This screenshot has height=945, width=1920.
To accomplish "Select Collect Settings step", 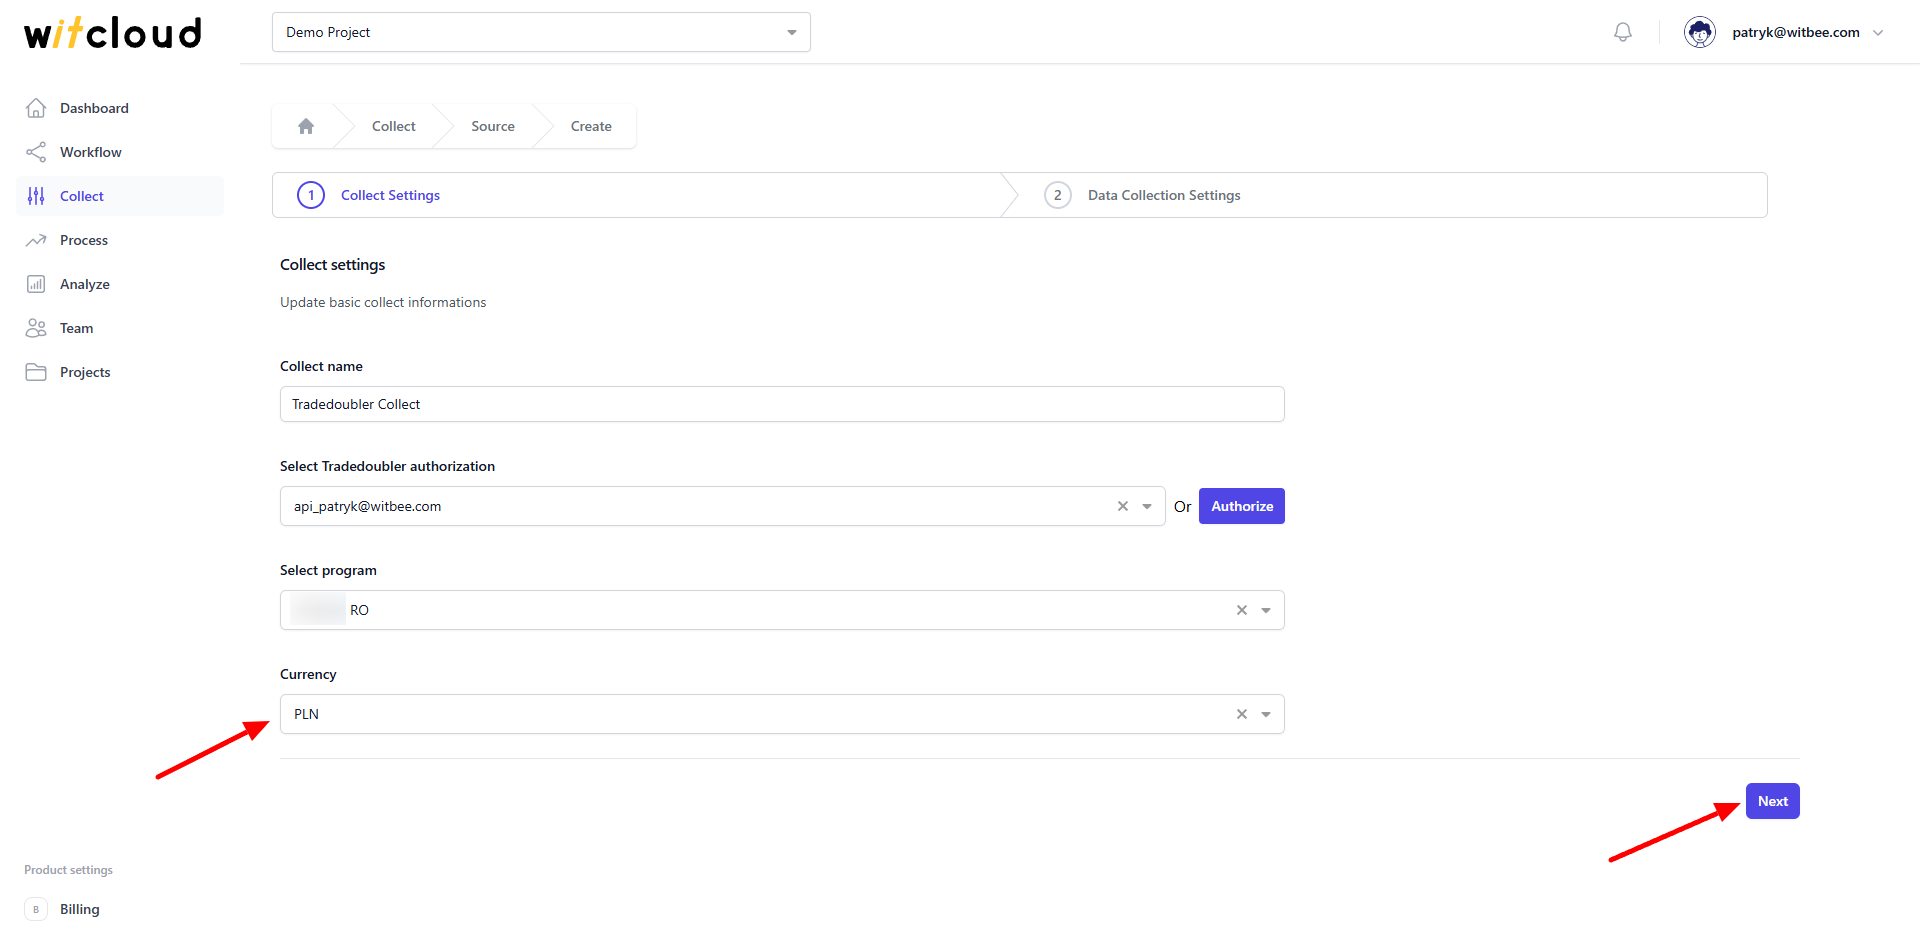I will (x=390, y=195).
